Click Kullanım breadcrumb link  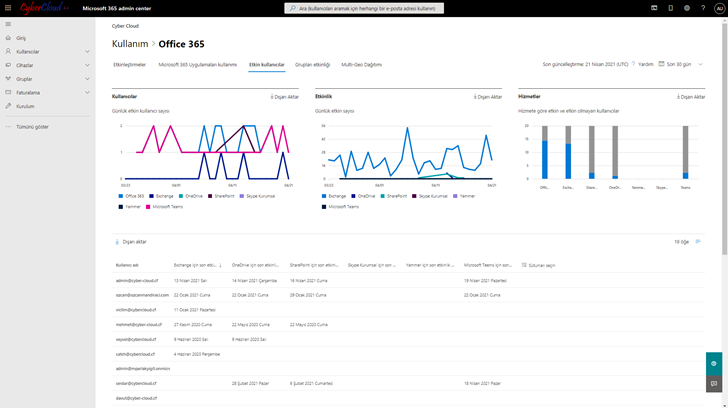(130, 44)
